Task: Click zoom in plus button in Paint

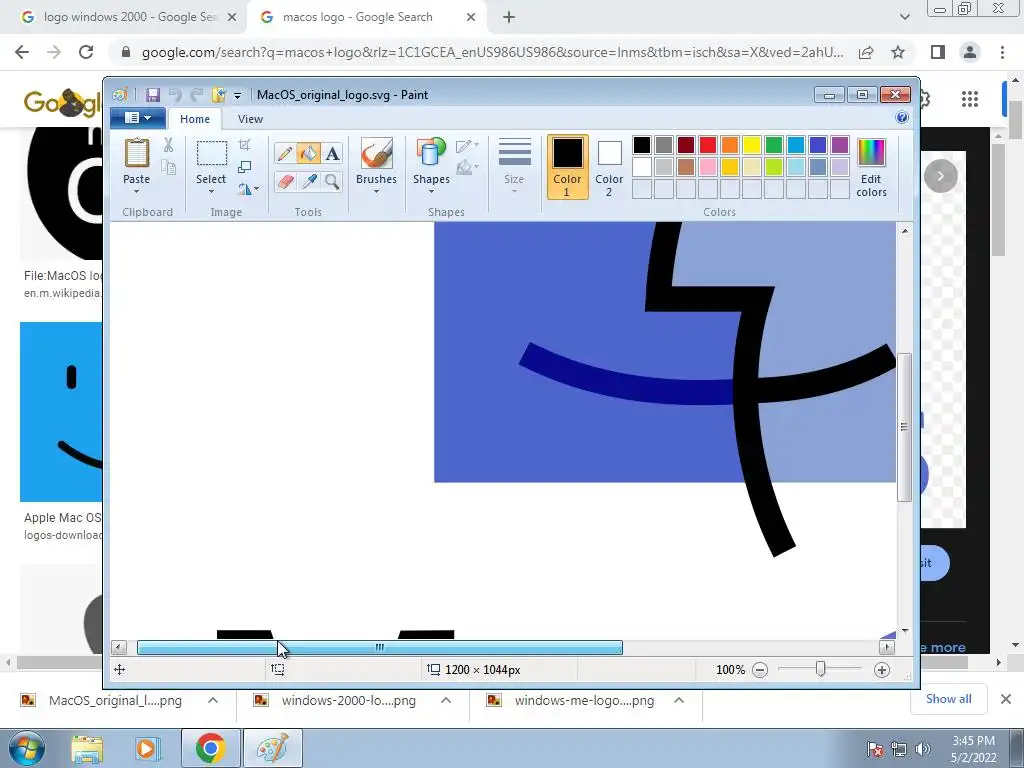Action: (x=882, y=669)
